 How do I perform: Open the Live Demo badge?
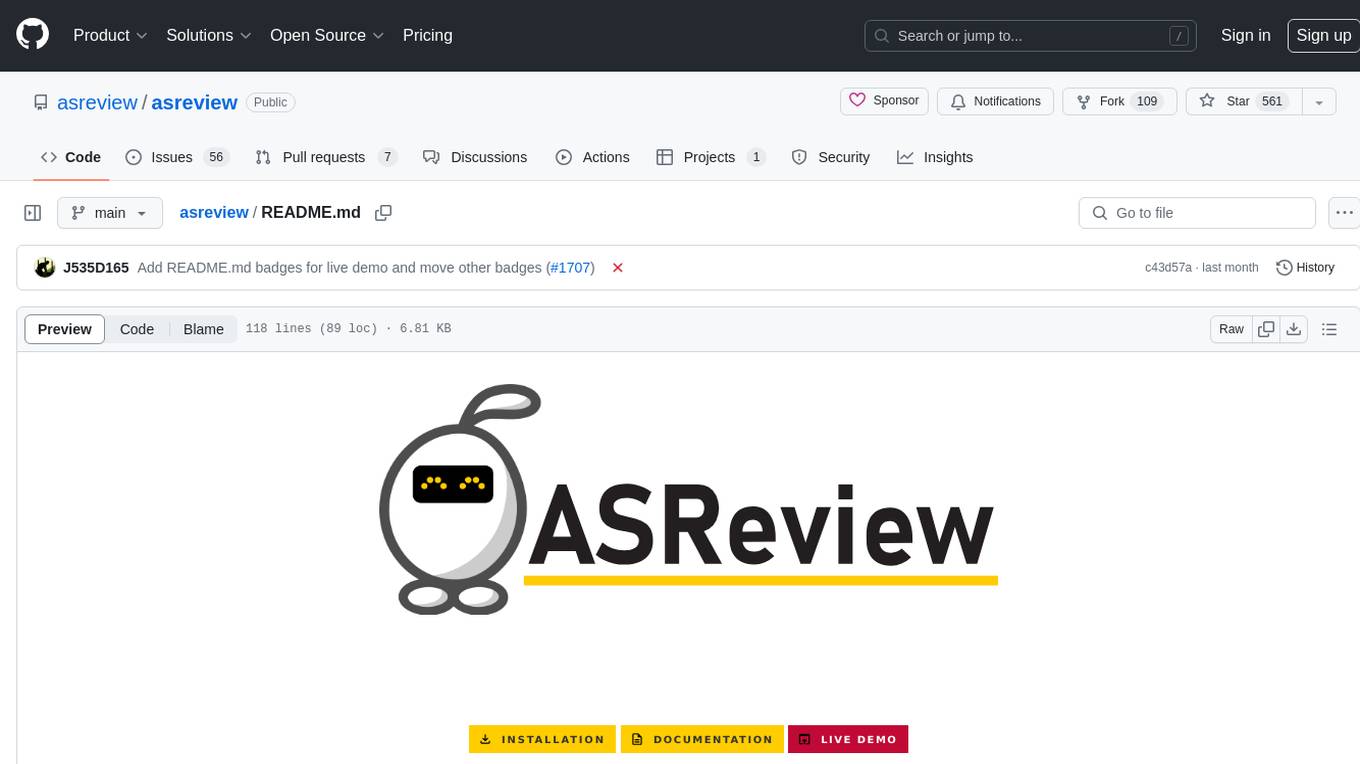tap(848, 739)
